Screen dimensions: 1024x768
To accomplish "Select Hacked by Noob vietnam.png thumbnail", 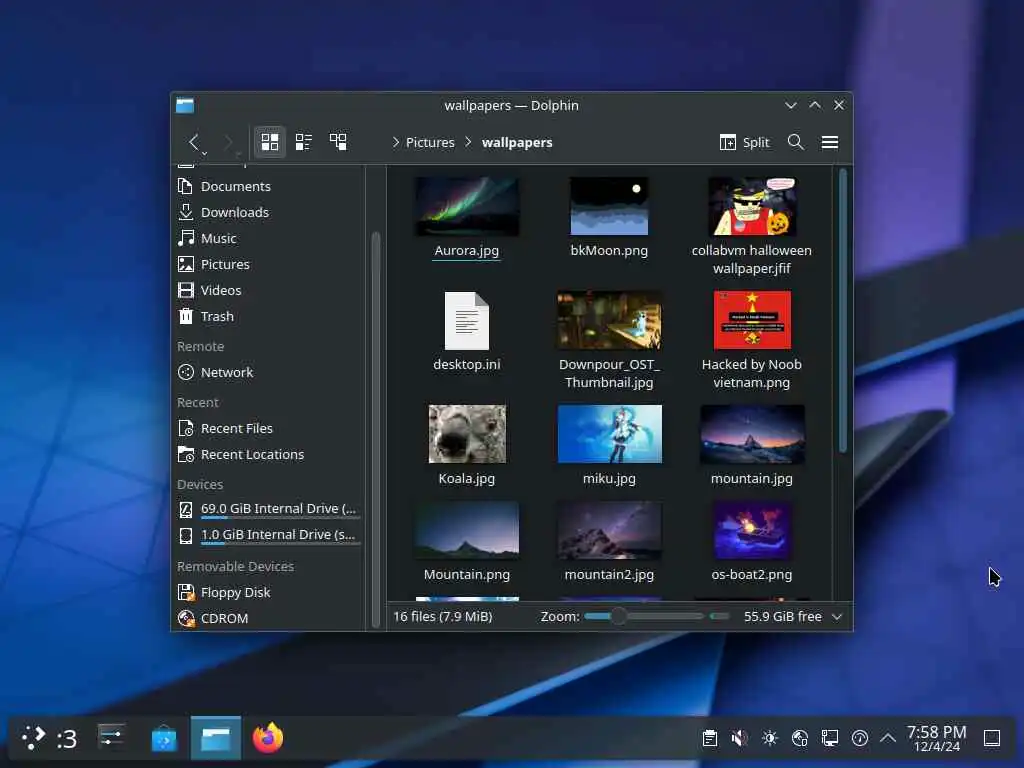I will coord(752,321).
